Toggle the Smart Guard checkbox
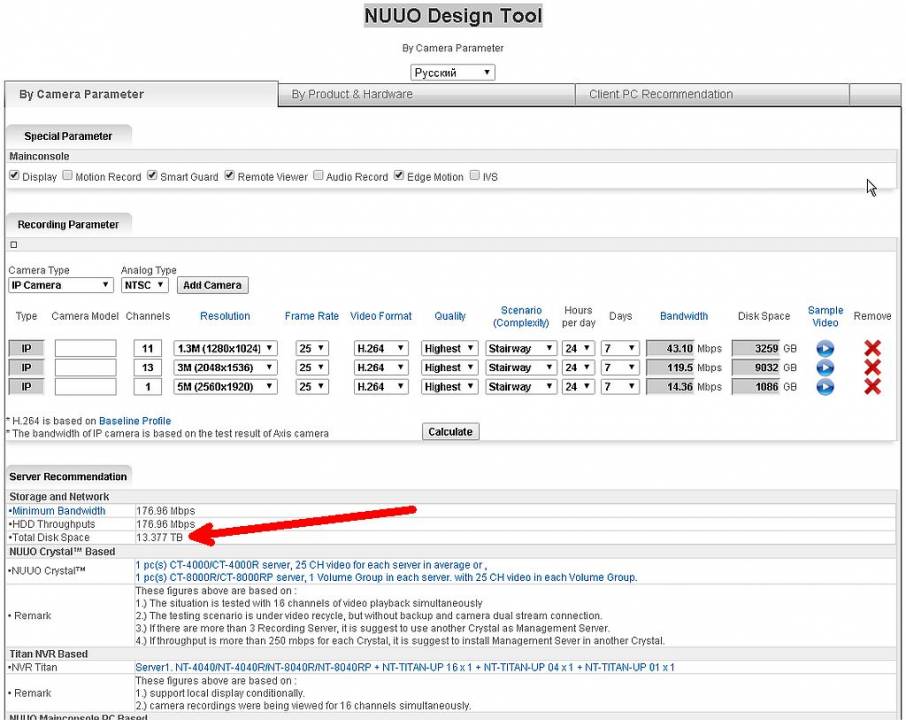Viewport: 906px width, 720px height. pos(152,176)
